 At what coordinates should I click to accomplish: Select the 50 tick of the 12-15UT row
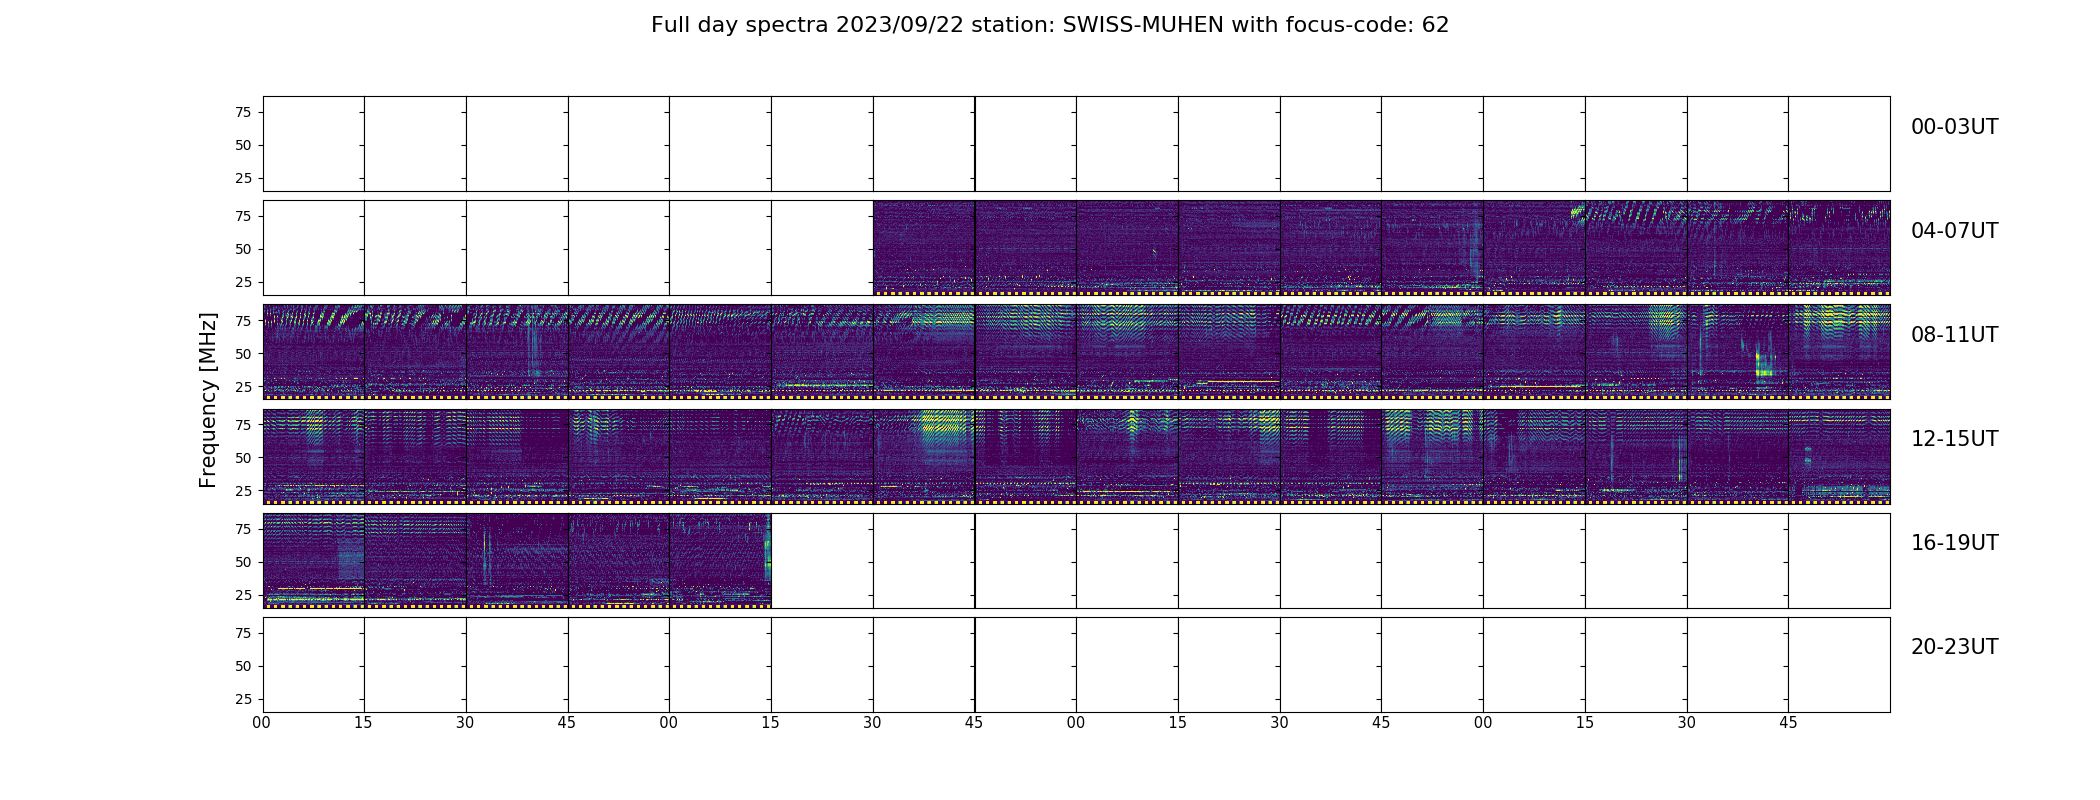point(243,457)
